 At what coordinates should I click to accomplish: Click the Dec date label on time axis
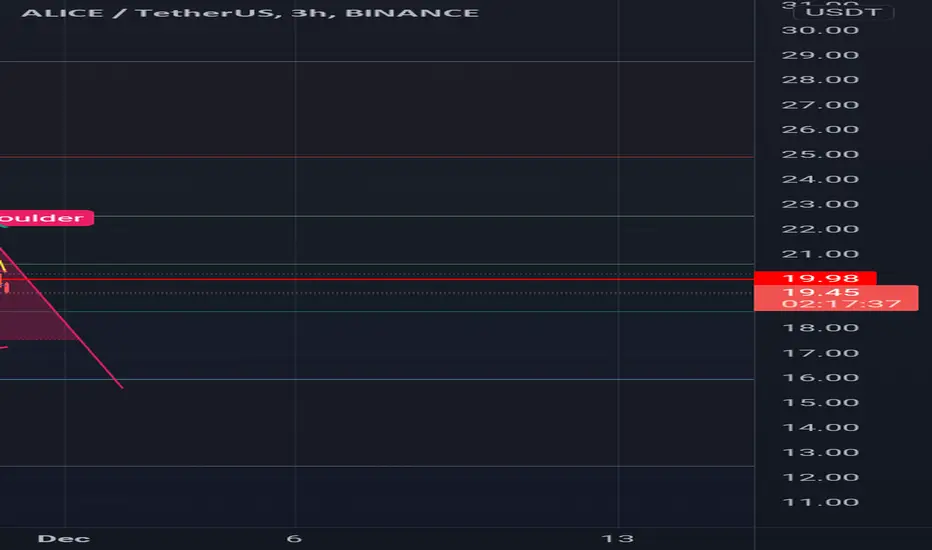tap(64, 539)
